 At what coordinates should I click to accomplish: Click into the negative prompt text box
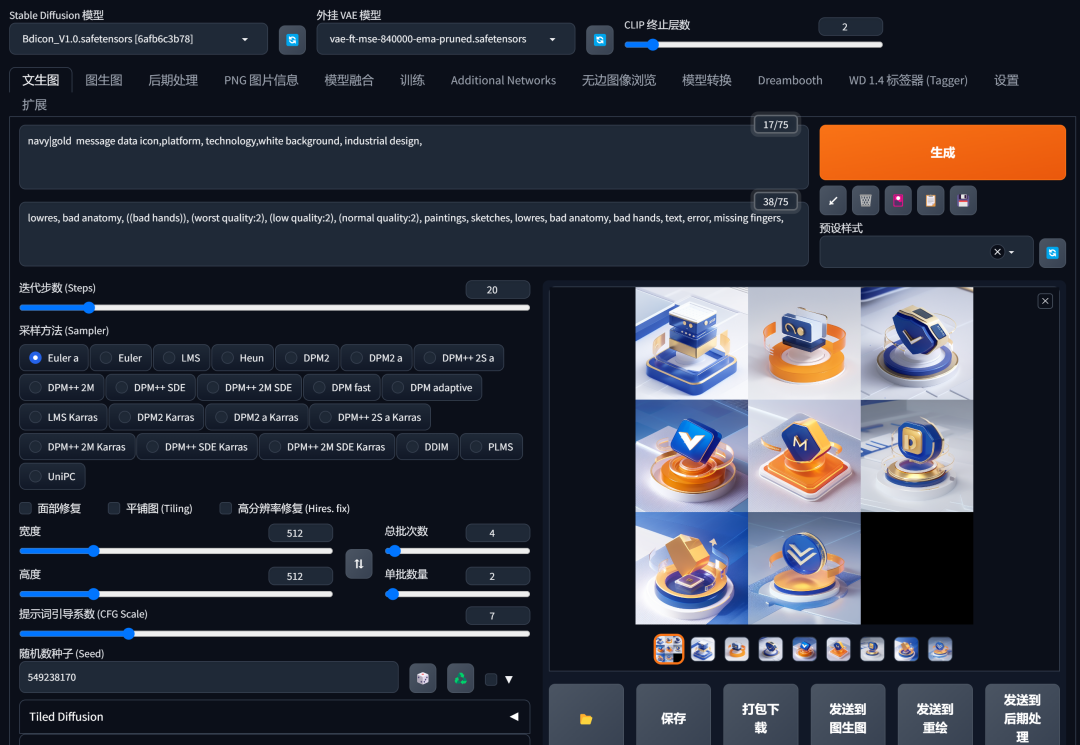[413, 234]
